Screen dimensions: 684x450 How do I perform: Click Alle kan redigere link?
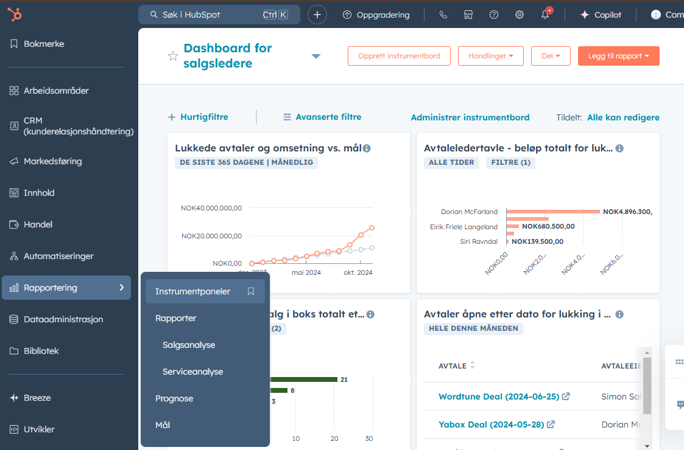623,117
